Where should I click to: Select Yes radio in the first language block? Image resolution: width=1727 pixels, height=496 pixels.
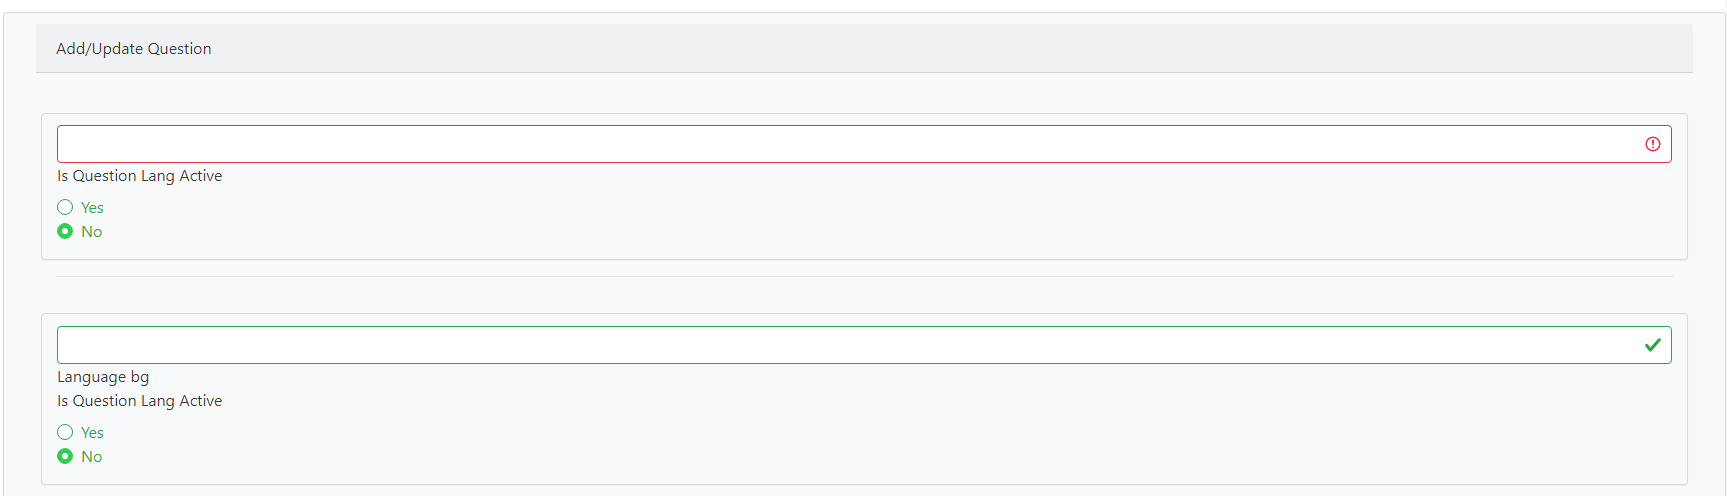pos(65,207)
